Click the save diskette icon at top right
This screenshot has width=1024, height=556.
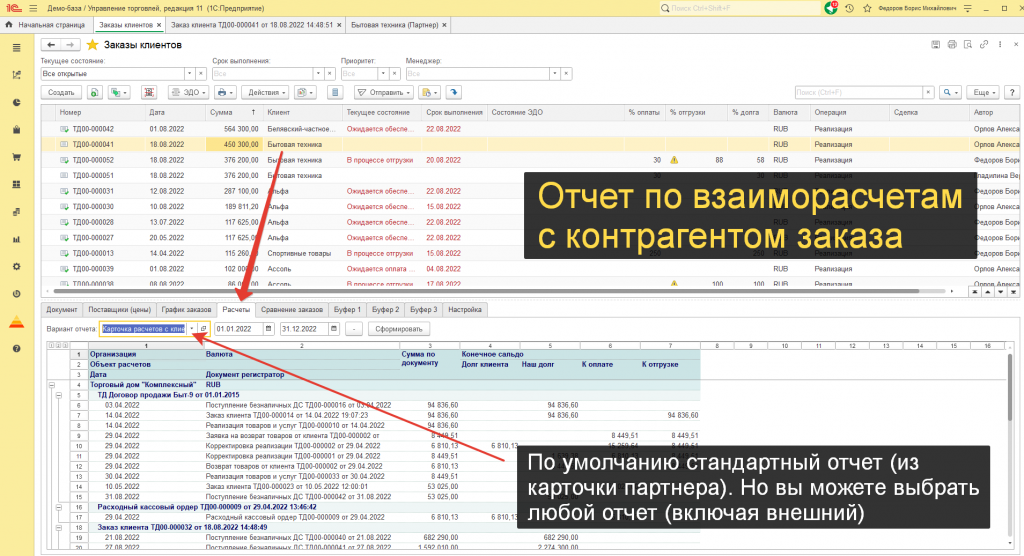935,44
